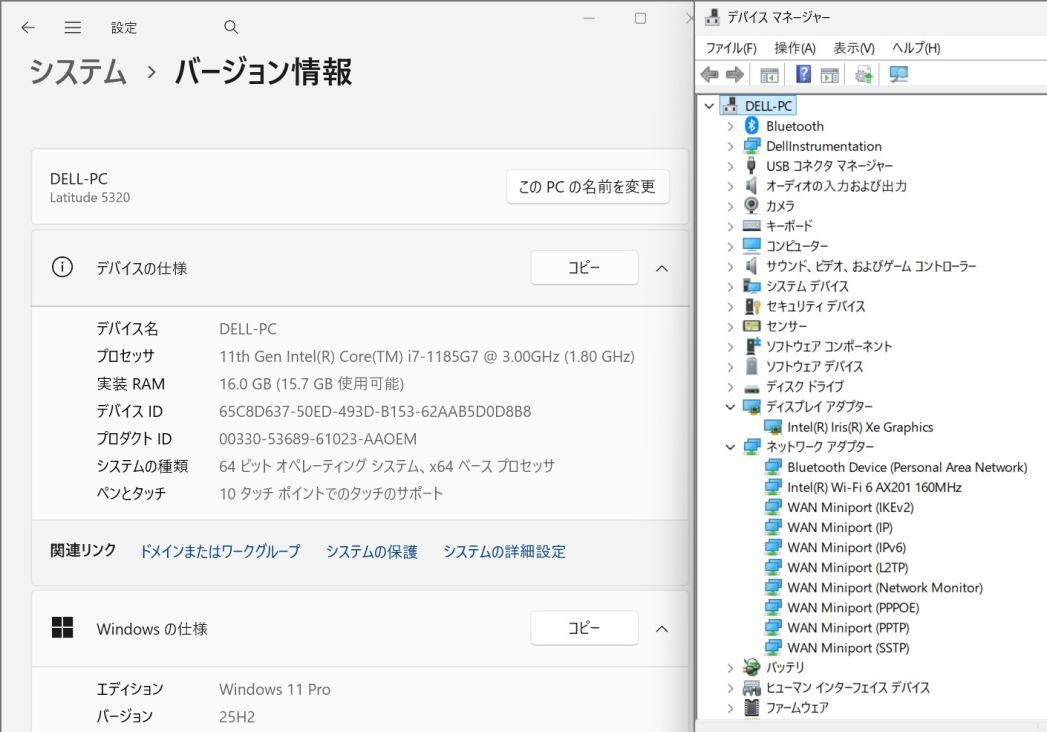1047x732 pixels.
Task: Expand the Bluetooth device category
Action: point(730,126)
